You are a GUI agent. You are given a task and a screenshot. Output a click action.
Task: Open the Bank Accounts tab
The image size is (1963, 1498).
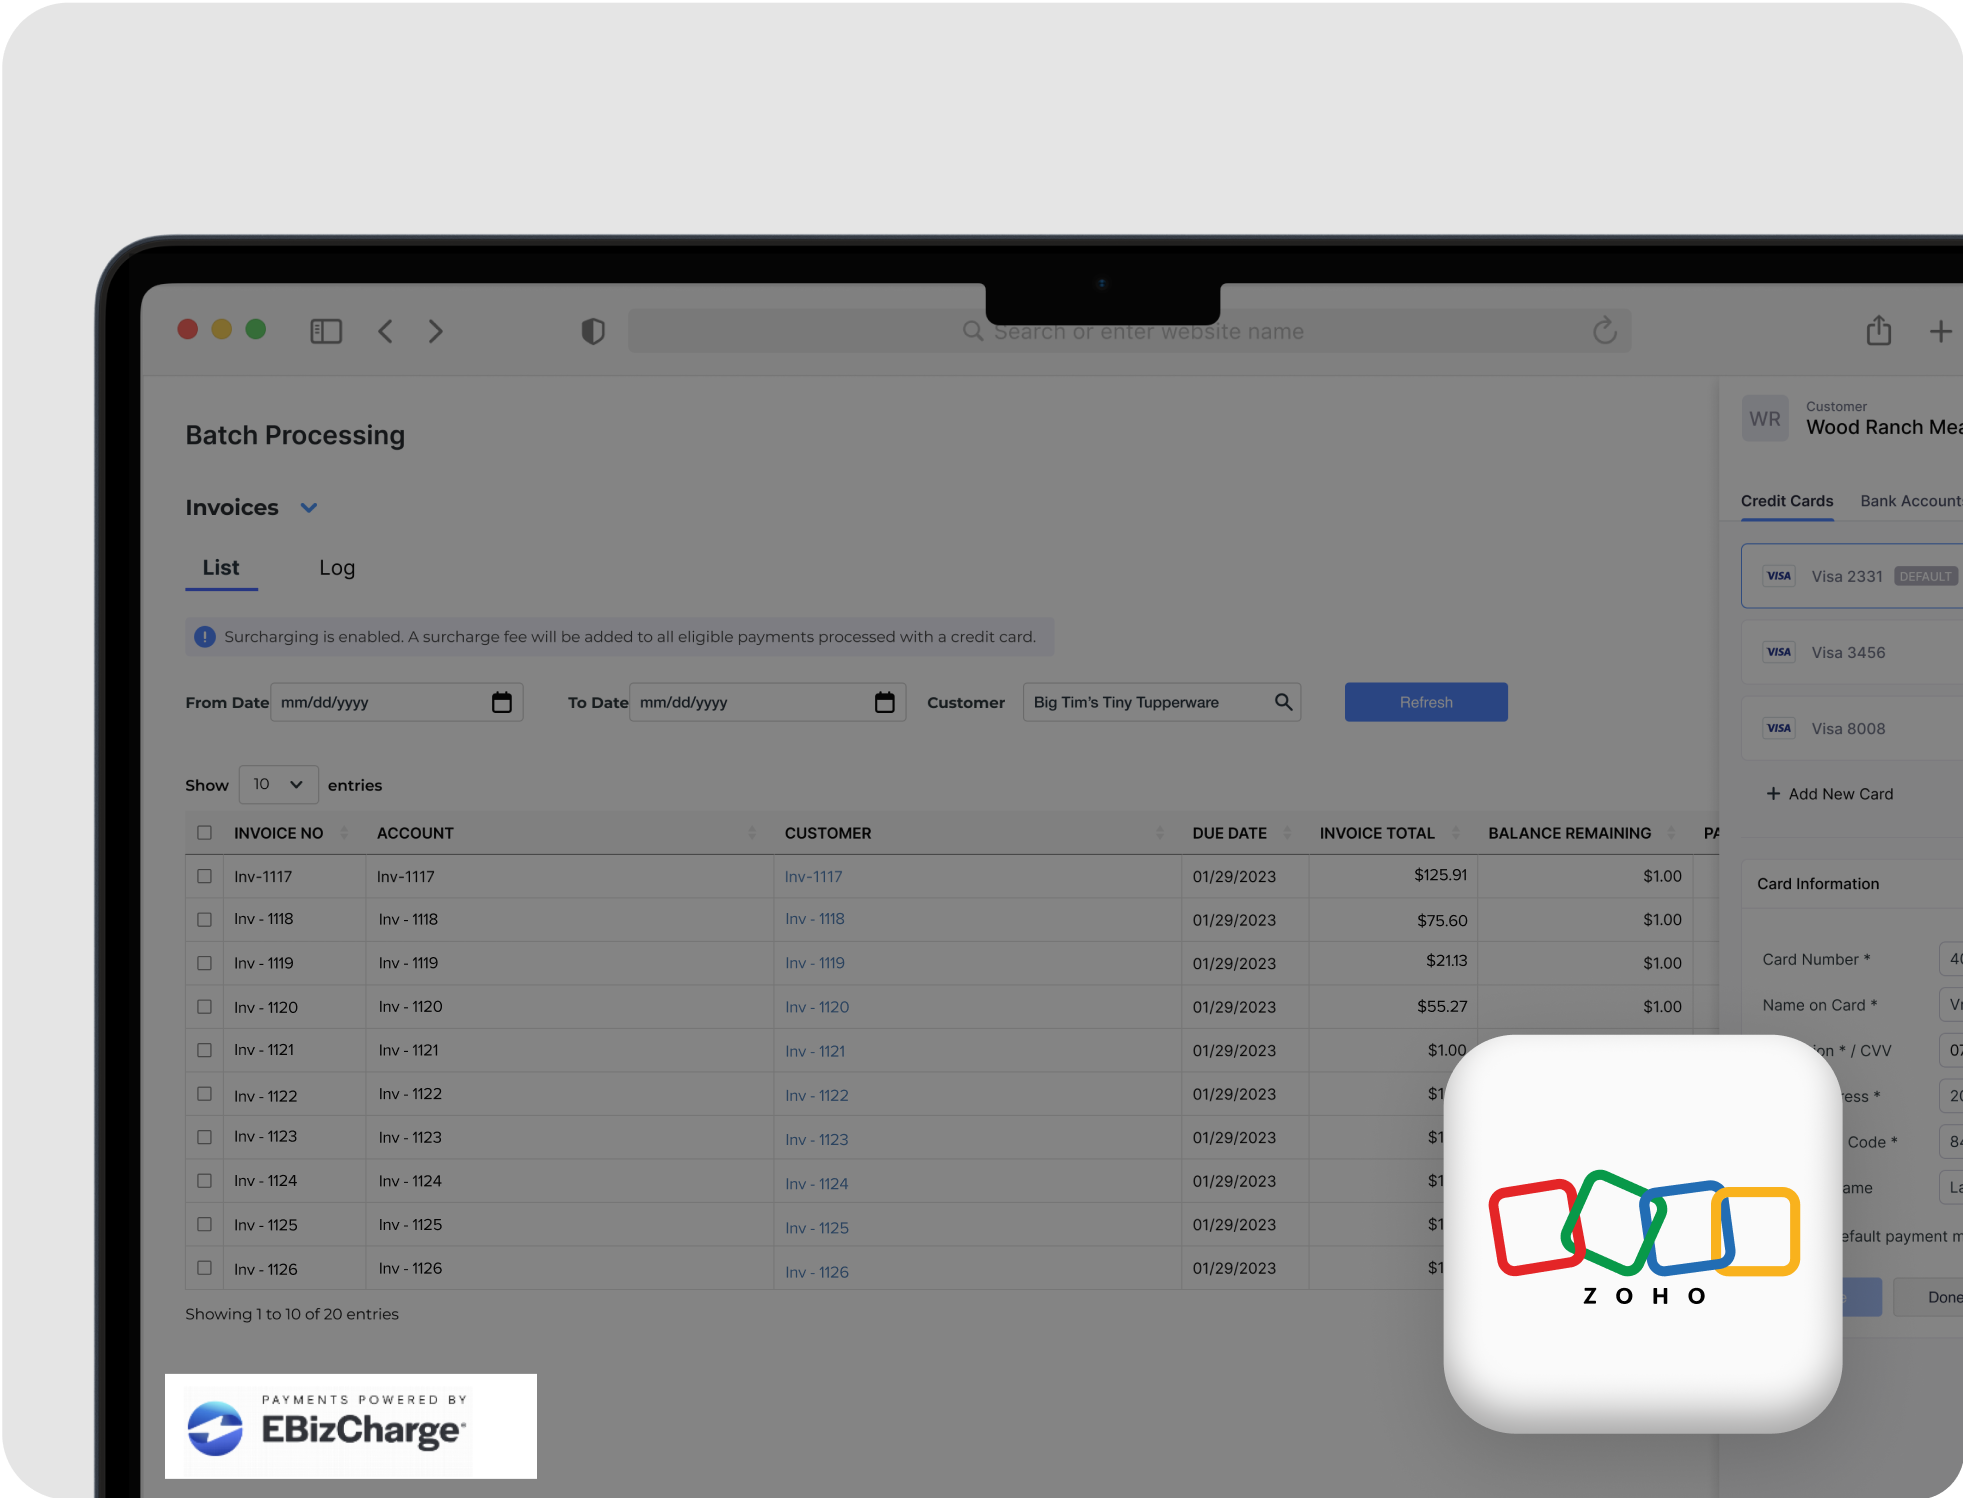1911,501
